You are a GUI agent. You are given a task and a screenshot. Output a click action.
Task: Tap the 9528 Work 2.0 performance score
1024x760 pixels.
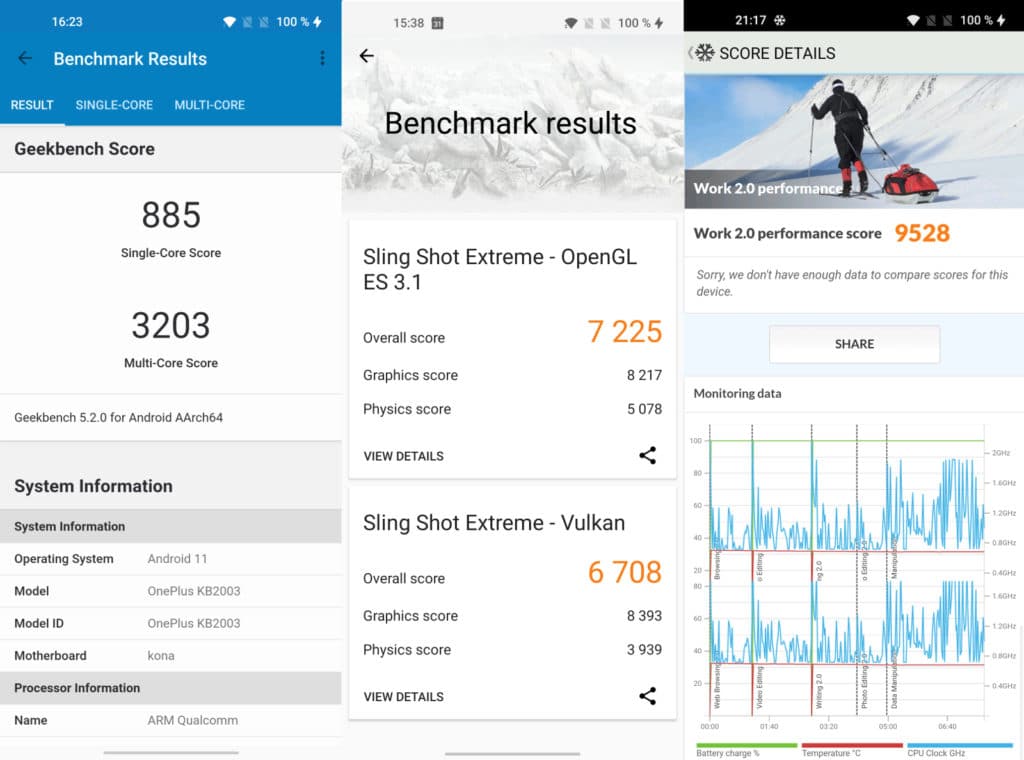point(921,234)
